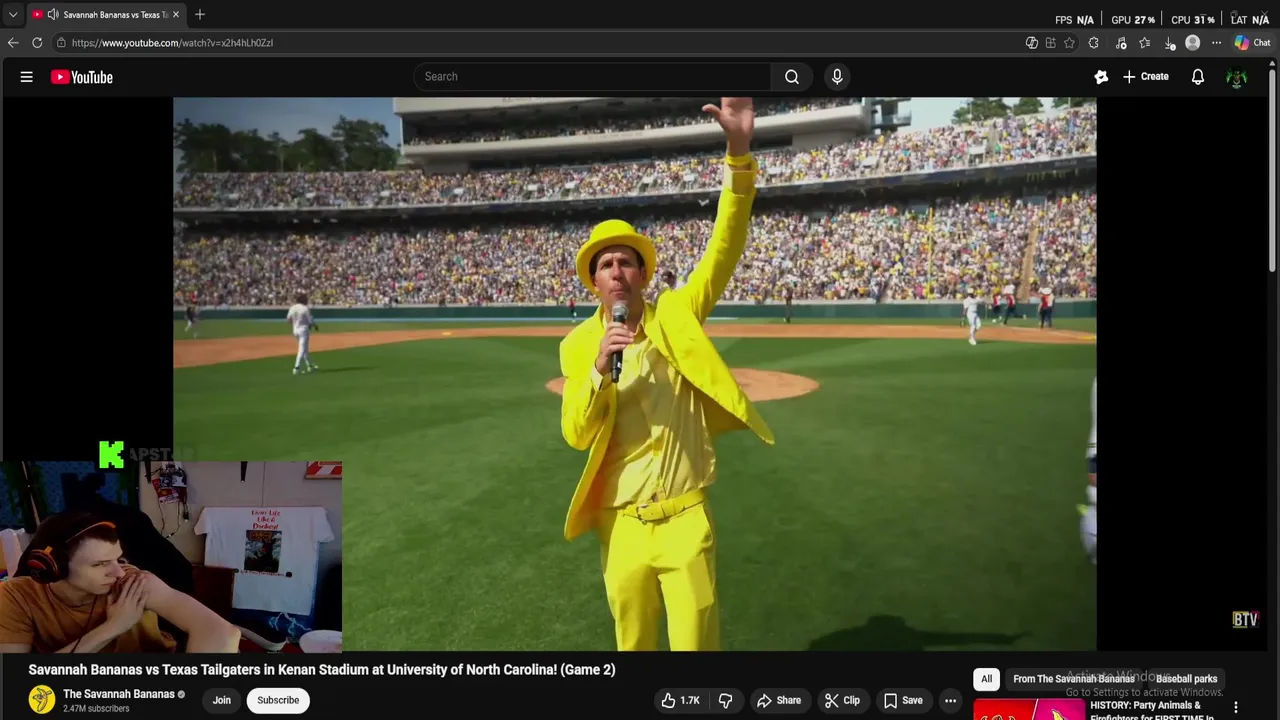This screenshot has height=720, width=1280.
Task: Click the search magnifier button
Action: pos(792,76)
